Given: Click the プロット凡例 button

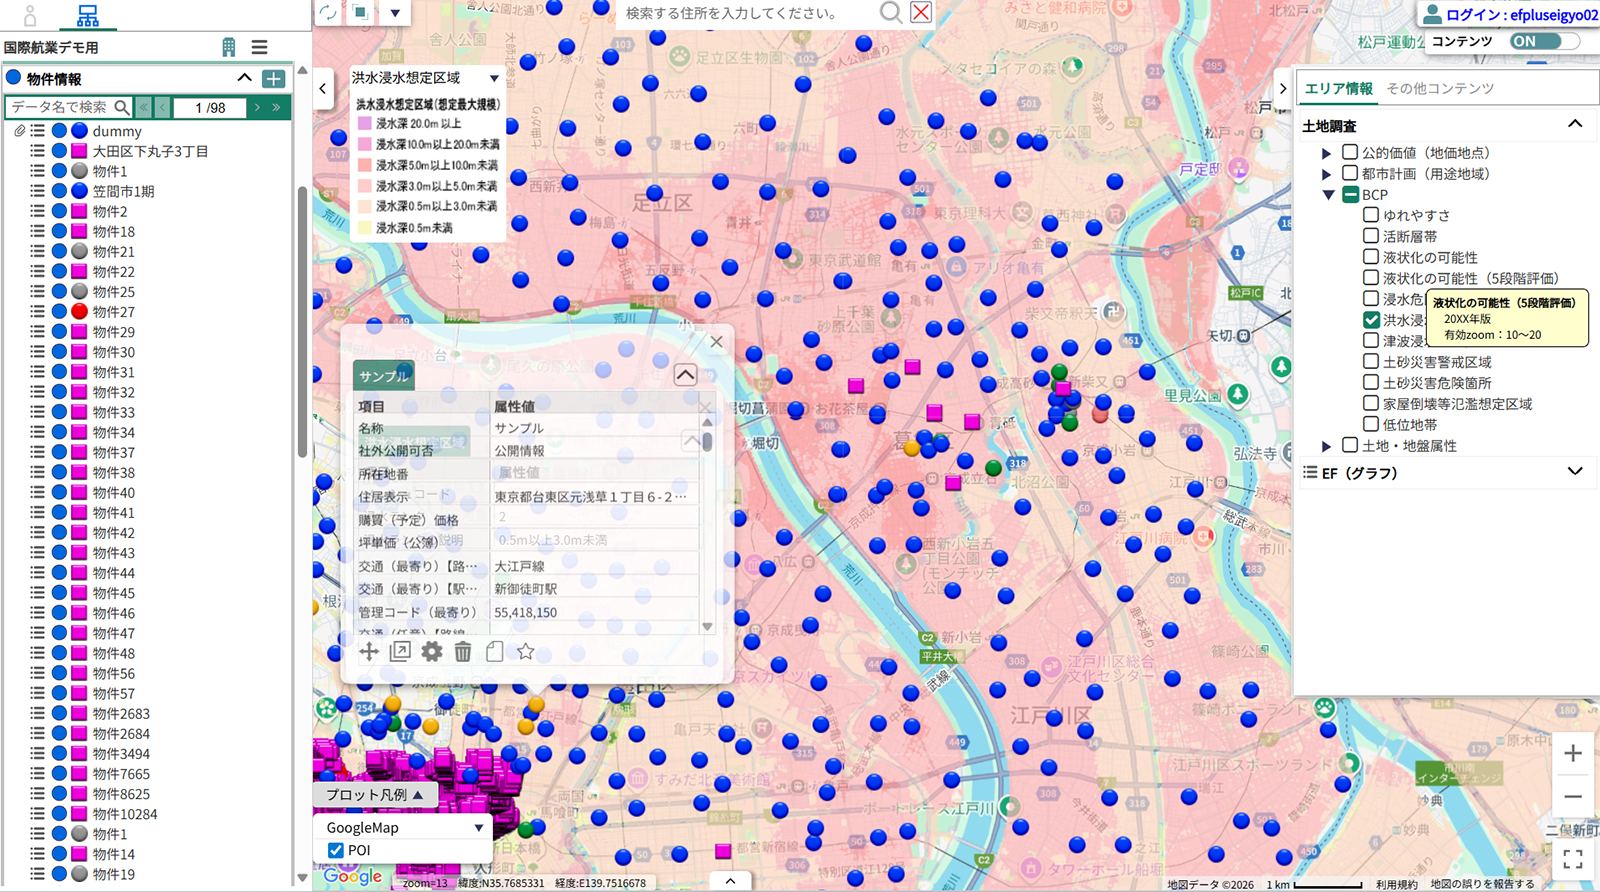Looking at the screenshot, I should [375, 795].
